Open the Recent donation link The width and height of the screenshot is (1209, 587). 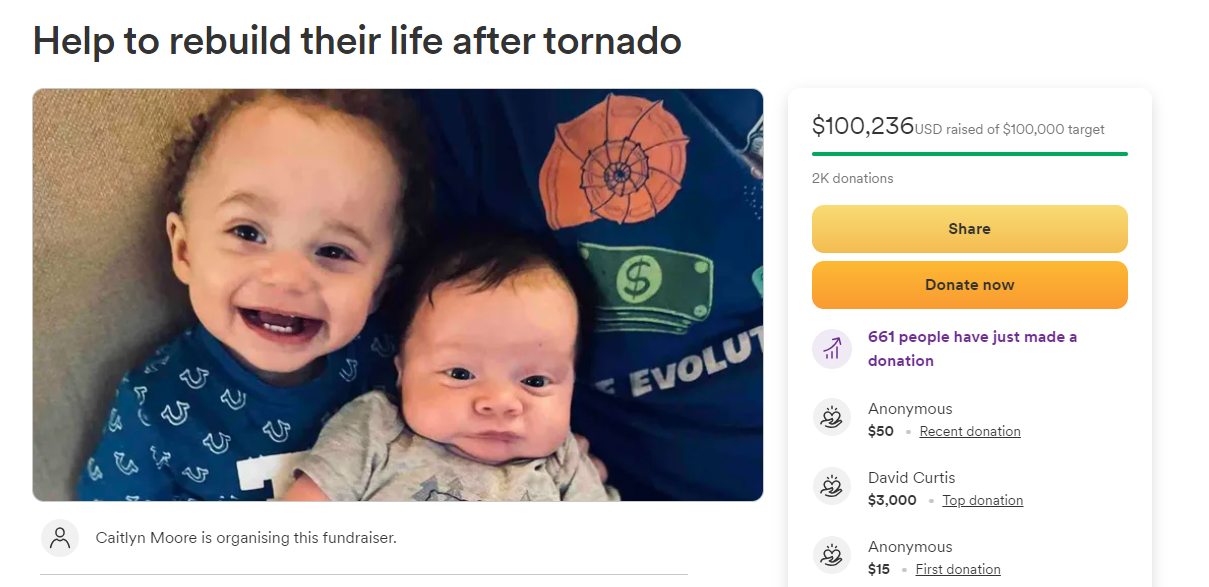point(970,432)
